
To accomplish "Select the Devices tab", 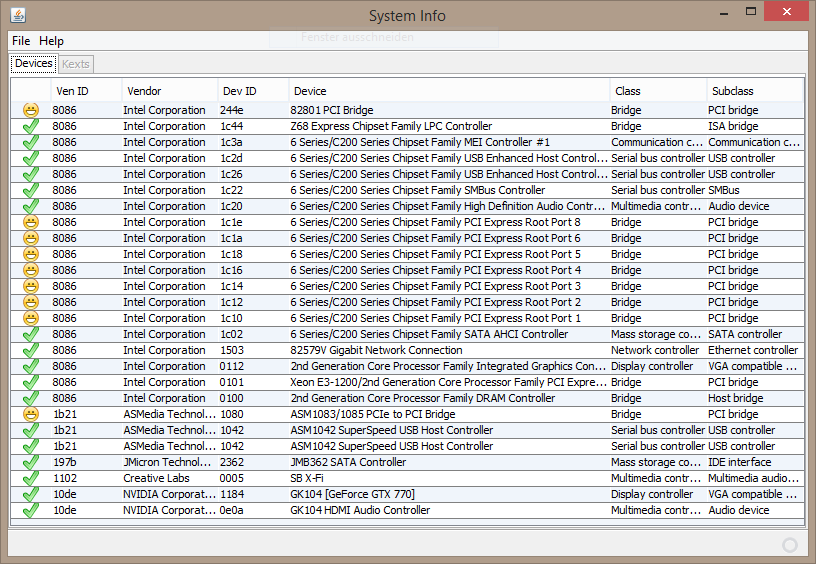I will [33, 63].
